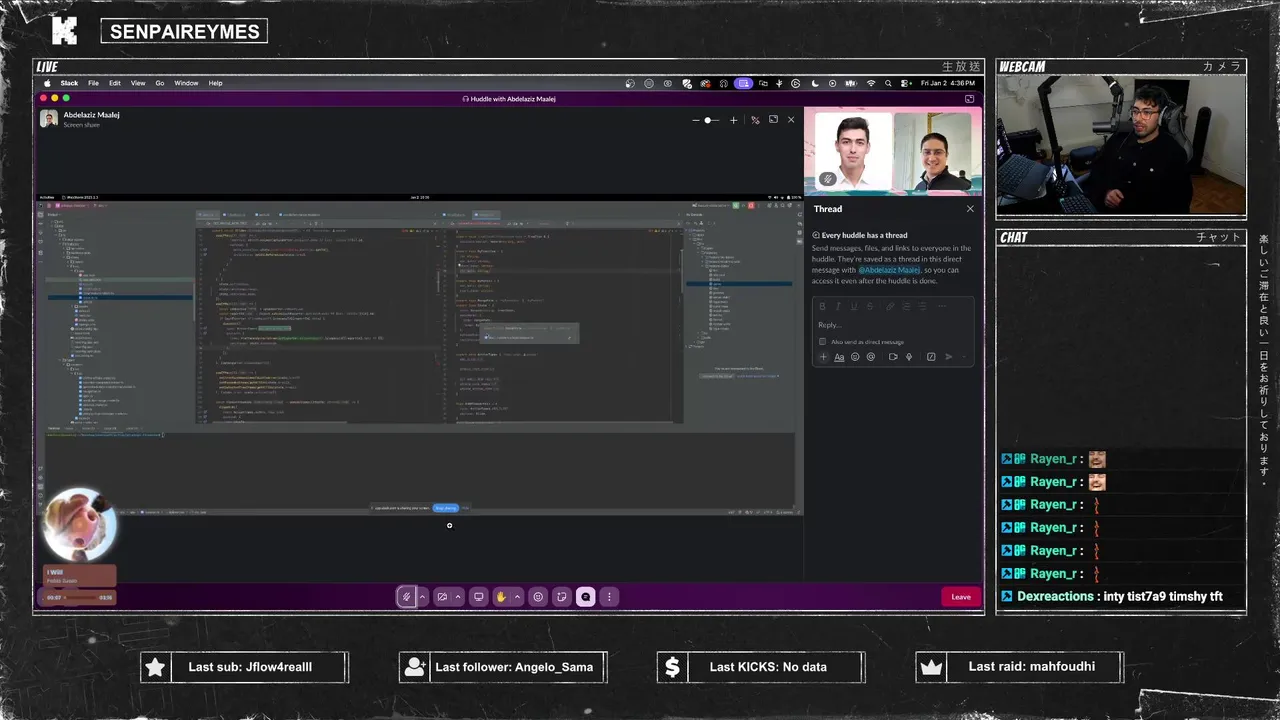Open the Window menu

pyautogui.click(x=187, y=83)
